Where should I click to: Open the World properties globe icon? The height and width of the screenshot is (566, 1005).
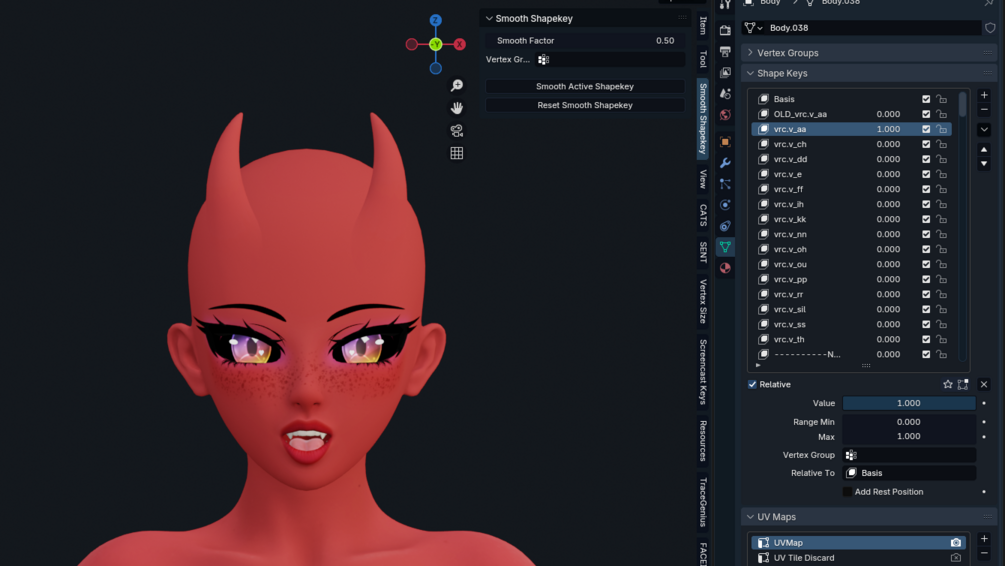click(x=725, y=115)
